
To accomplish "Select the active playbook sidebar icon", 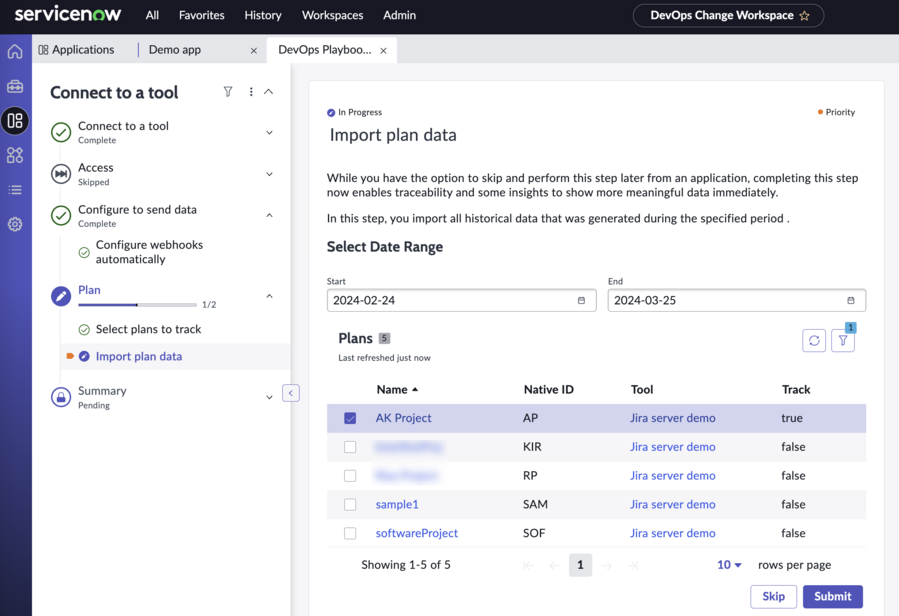I will [x=15, y=121].
